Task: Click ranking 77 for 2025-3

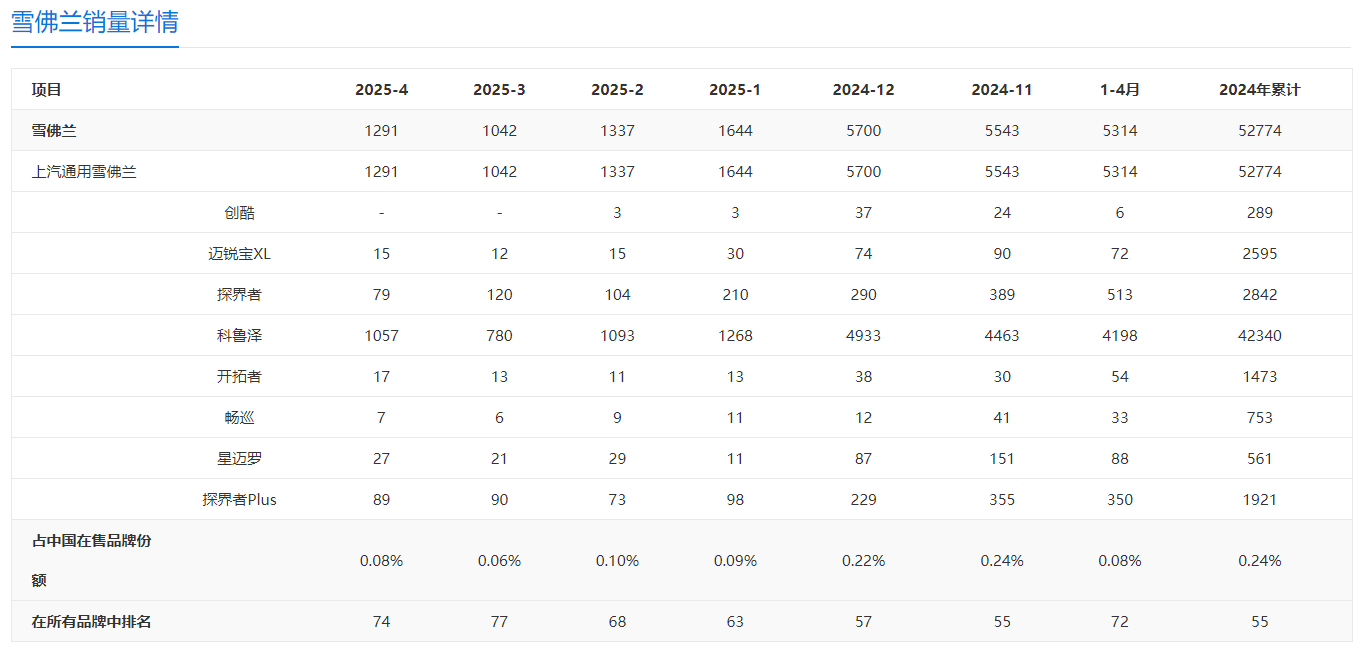Action: [x=500, y=622]
